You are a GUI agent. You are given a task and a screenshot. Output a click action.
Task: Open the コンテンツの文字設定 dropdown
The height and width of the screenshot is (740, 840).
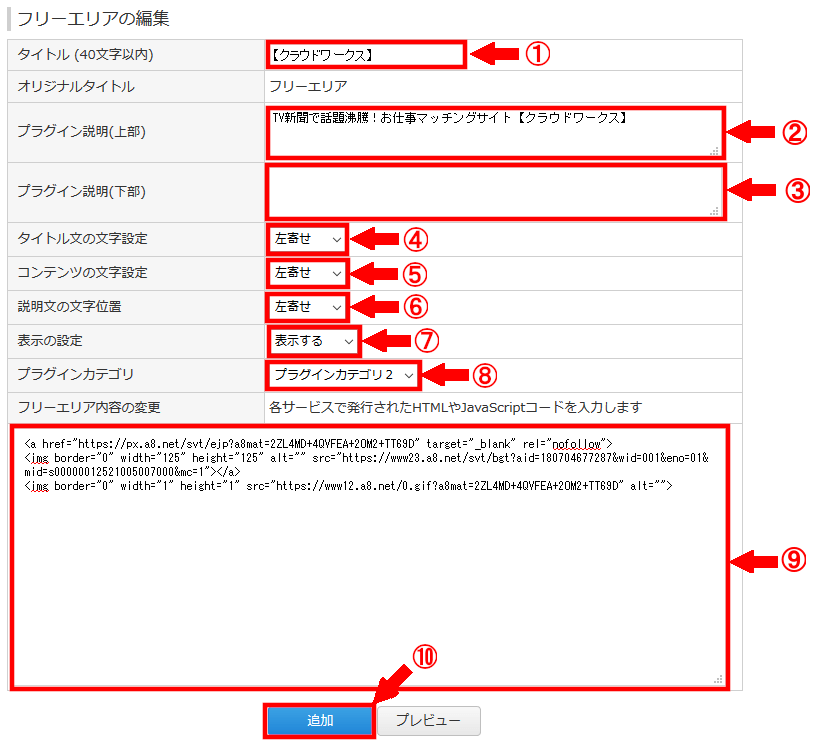308,273
